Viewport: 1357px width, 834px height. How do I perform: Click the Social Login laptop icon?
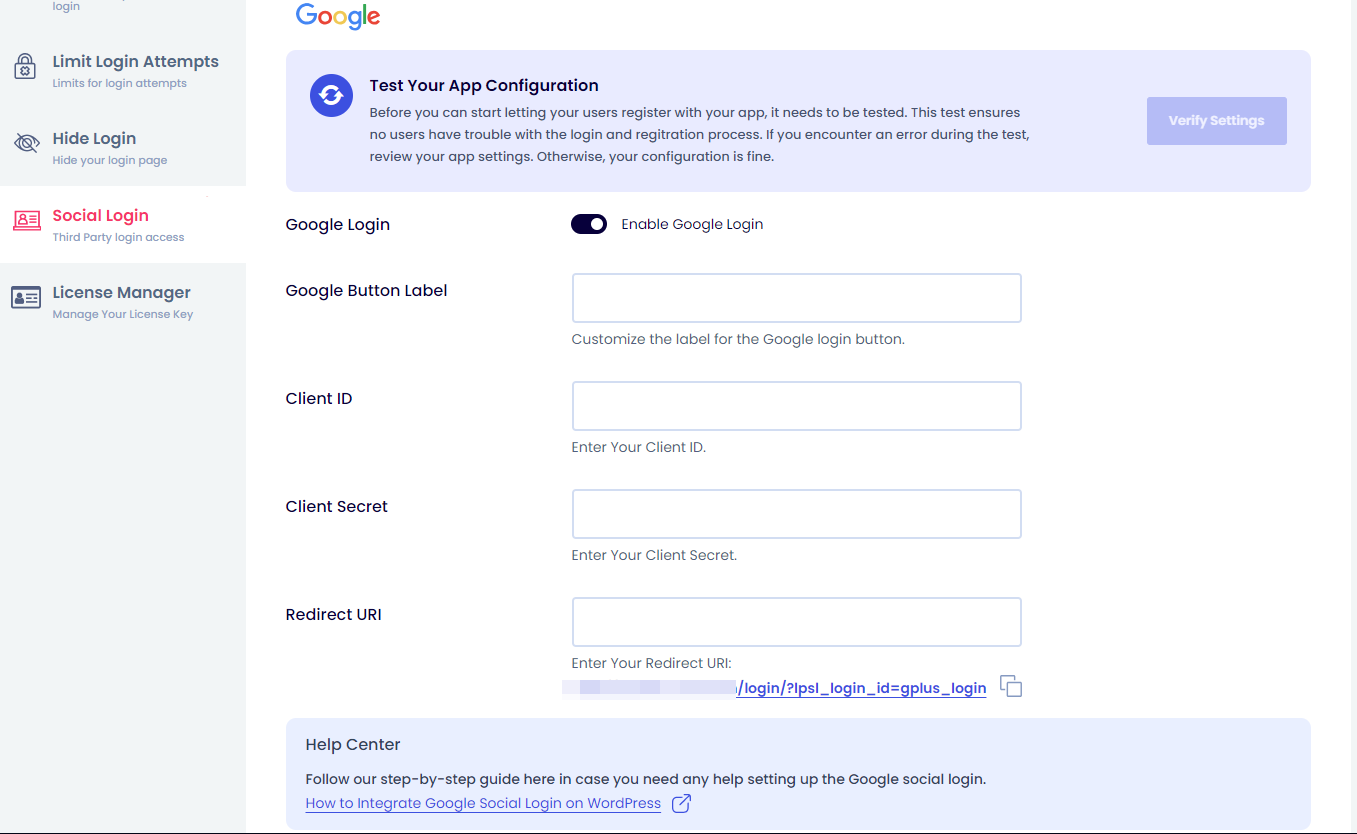pyautogui.click(x=27, y=221)
